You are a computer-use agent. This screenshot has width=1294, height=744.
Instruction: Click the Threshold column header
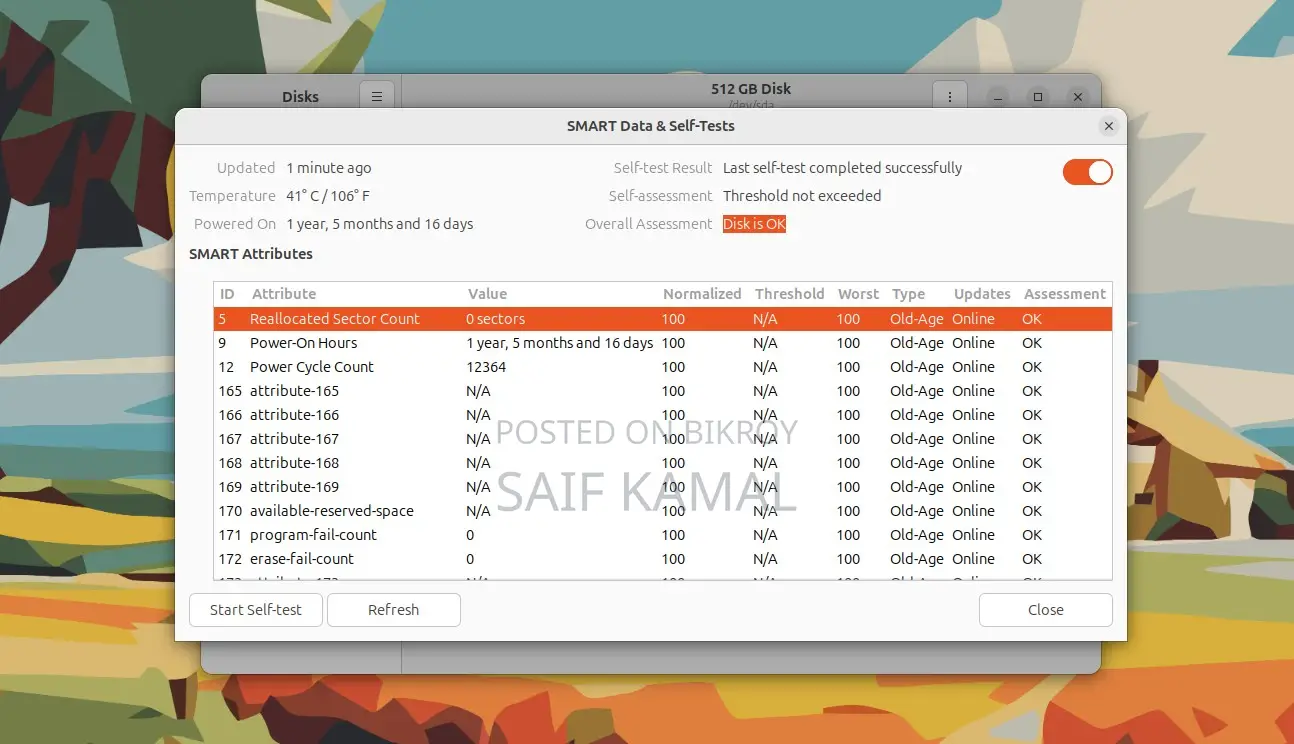click(x=790, y=294)
